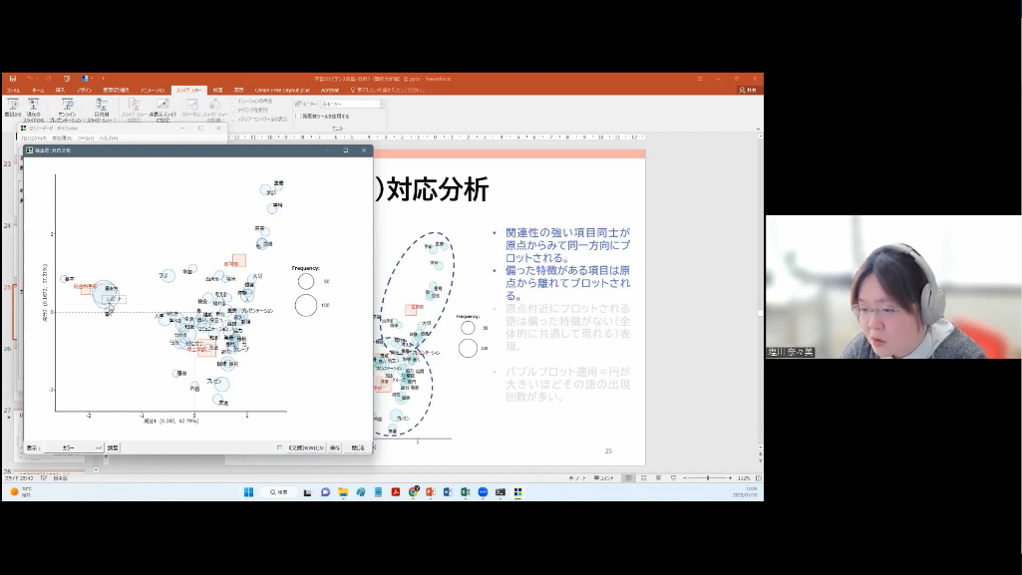Open Tools (ツール) menu in KH Coder window

(x=86, y=138)
